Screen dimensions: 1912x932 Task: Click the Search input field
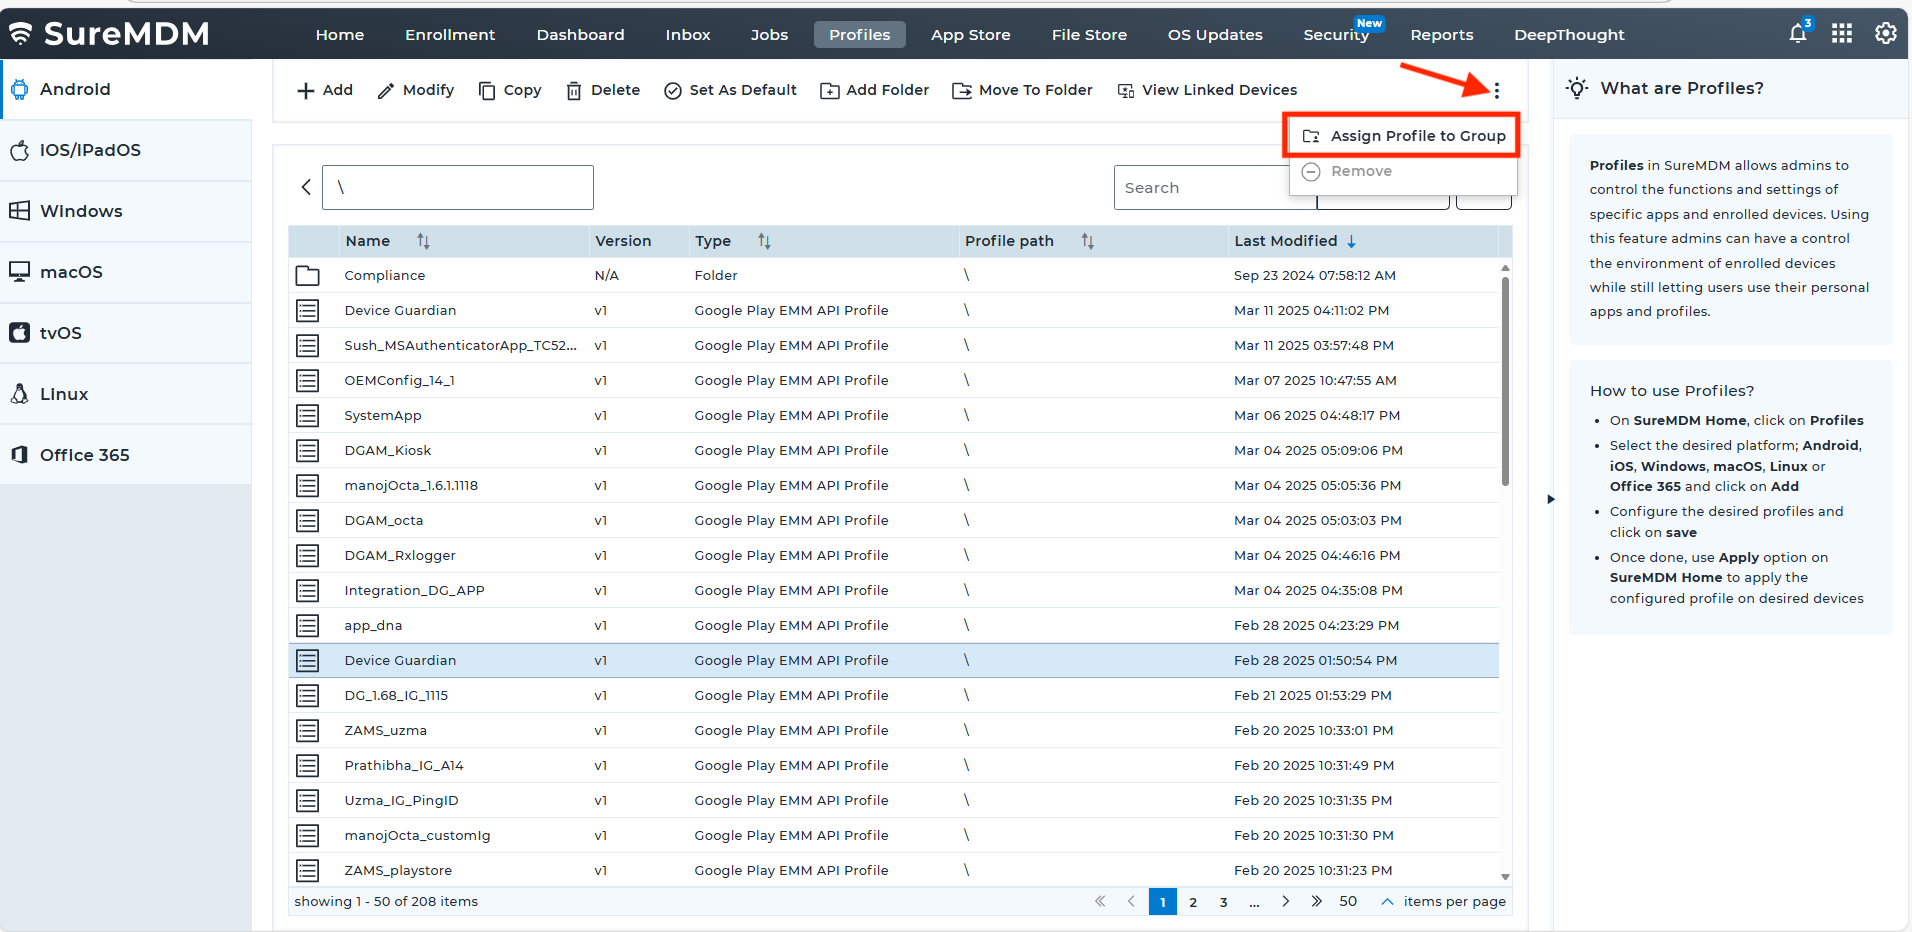(1202, 188)
